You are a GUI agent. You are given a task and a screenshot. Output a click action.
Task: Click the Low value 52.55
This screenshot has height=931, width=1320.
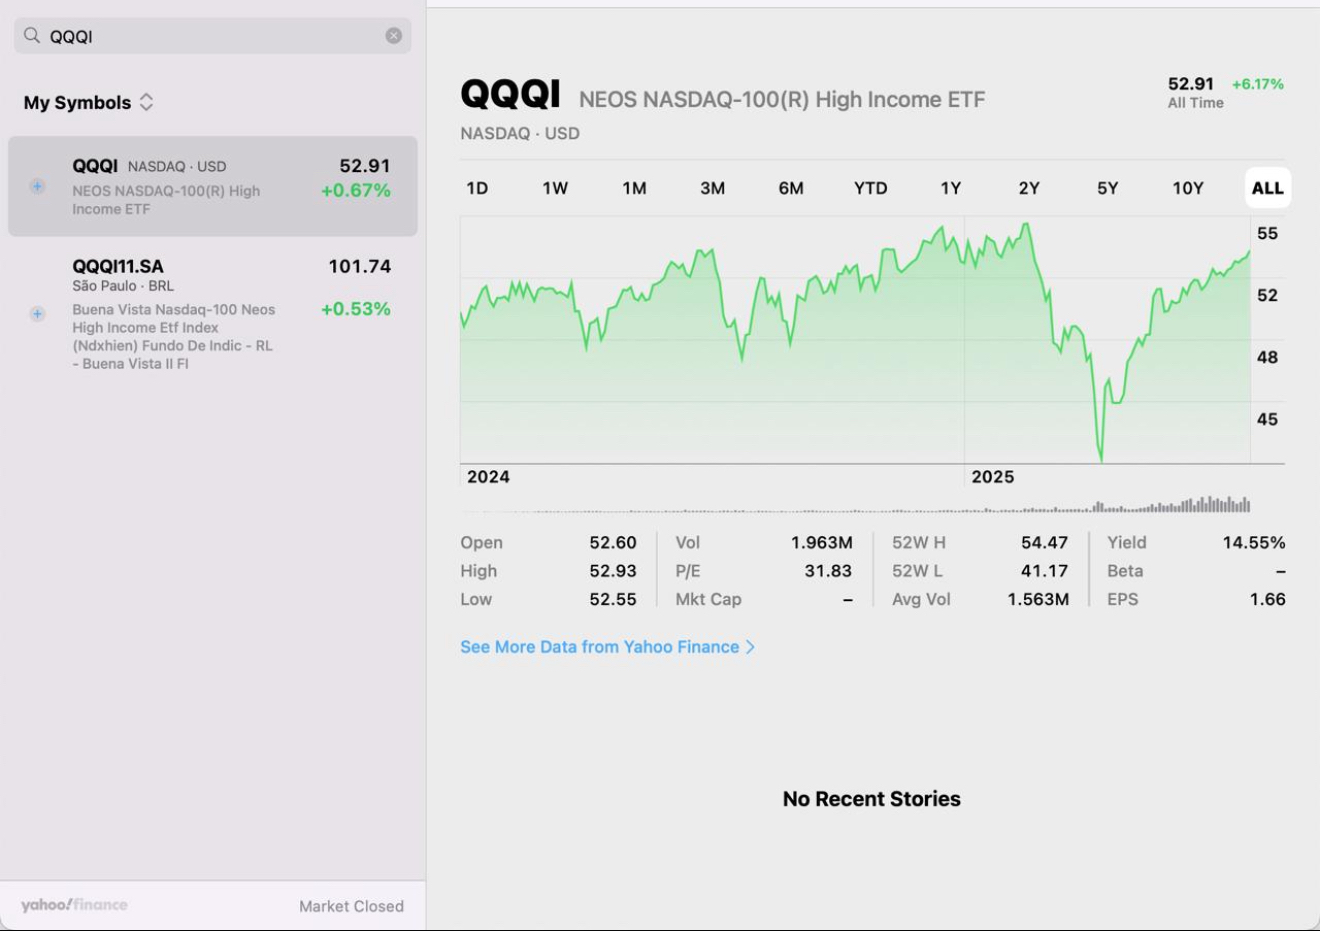(x=613, y=599)
